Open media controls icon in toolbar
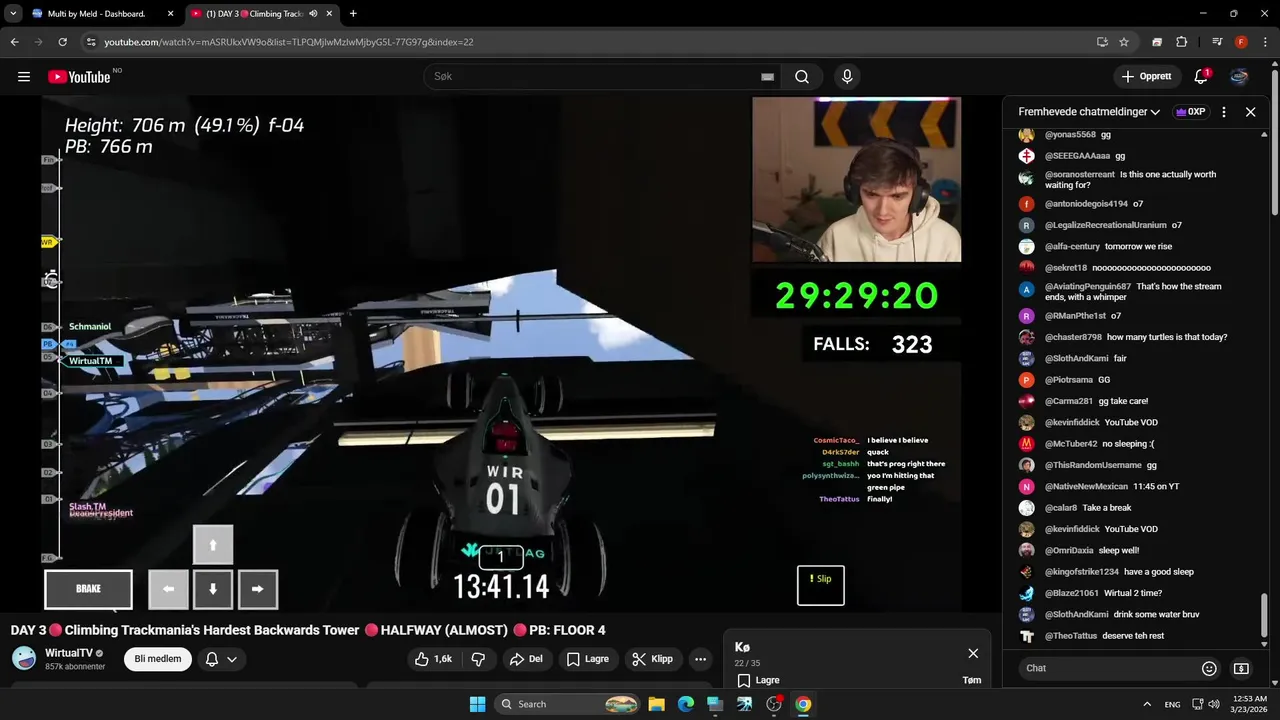The image size is (1280, 720). 1217,42
